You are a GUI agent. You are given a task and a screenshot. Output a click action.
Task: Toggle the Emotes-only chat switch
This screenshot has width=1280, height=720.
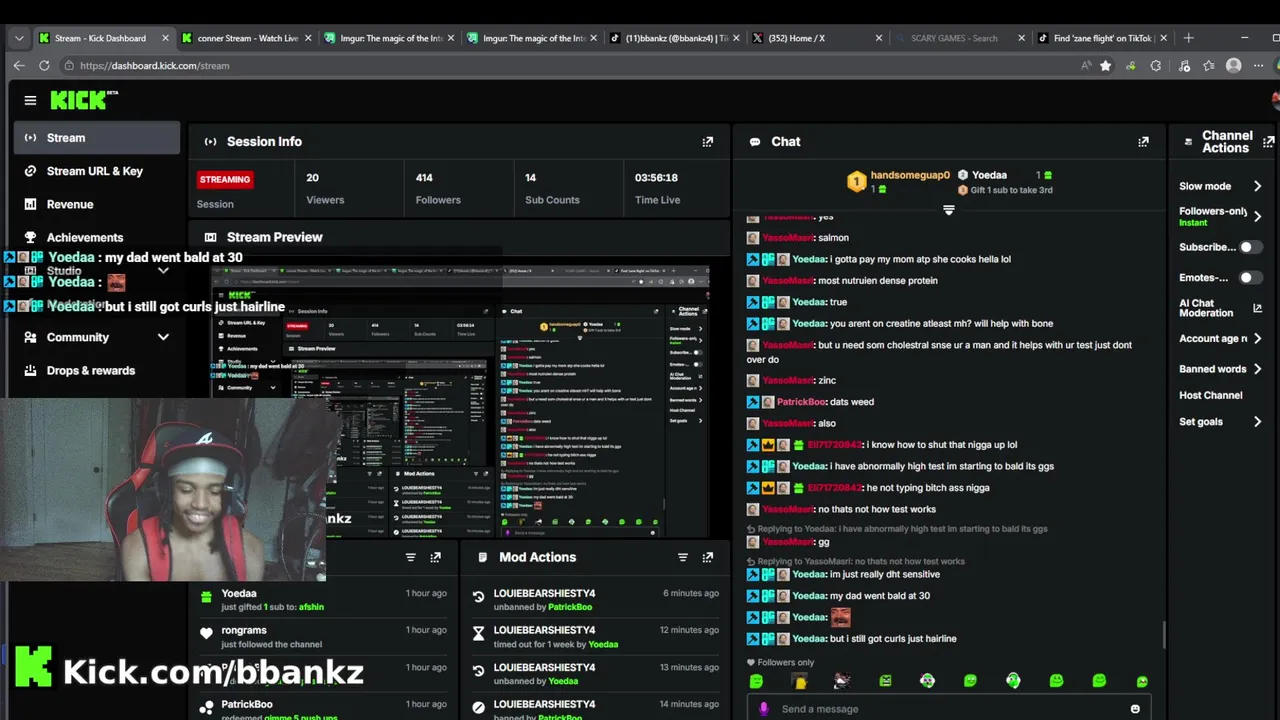(x=1251, y=278)
